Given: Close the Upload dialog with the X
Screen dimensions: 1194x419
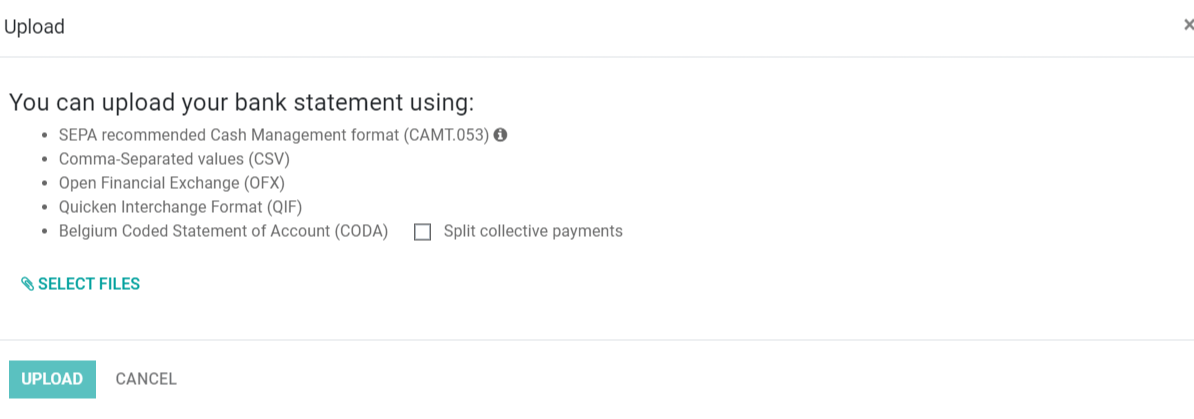Looking at the screenshot, I should [1188, 26].
